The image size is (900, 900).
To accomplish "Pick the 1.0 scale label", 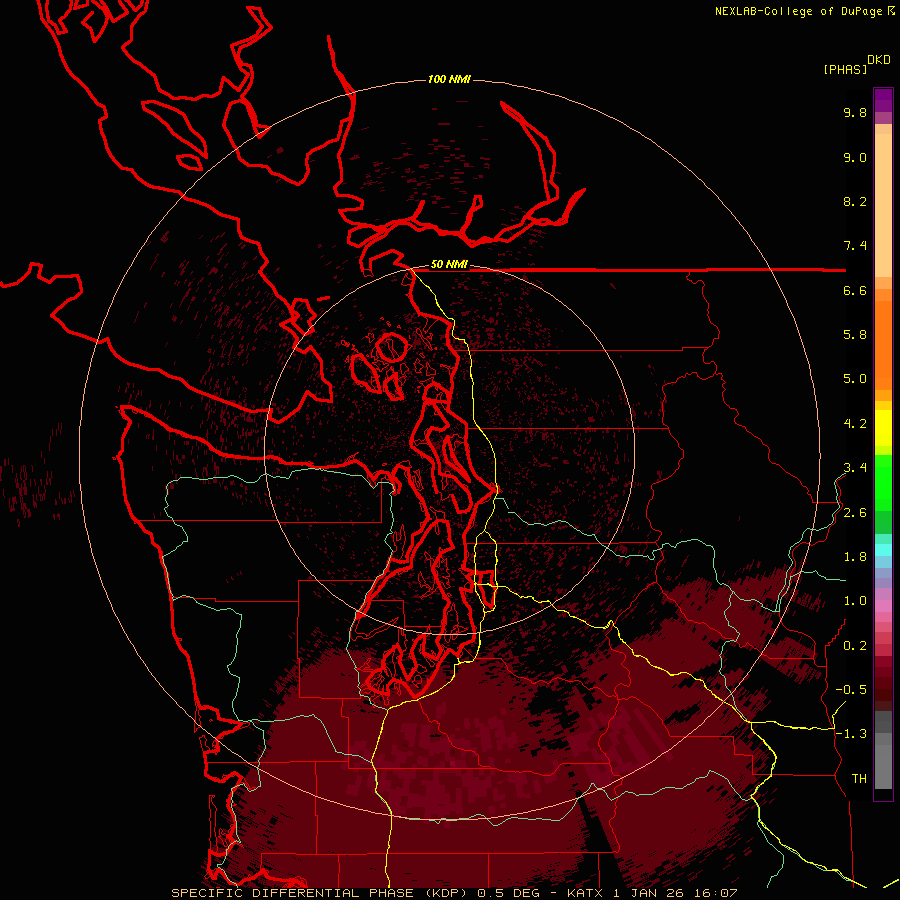I will 855,601.
